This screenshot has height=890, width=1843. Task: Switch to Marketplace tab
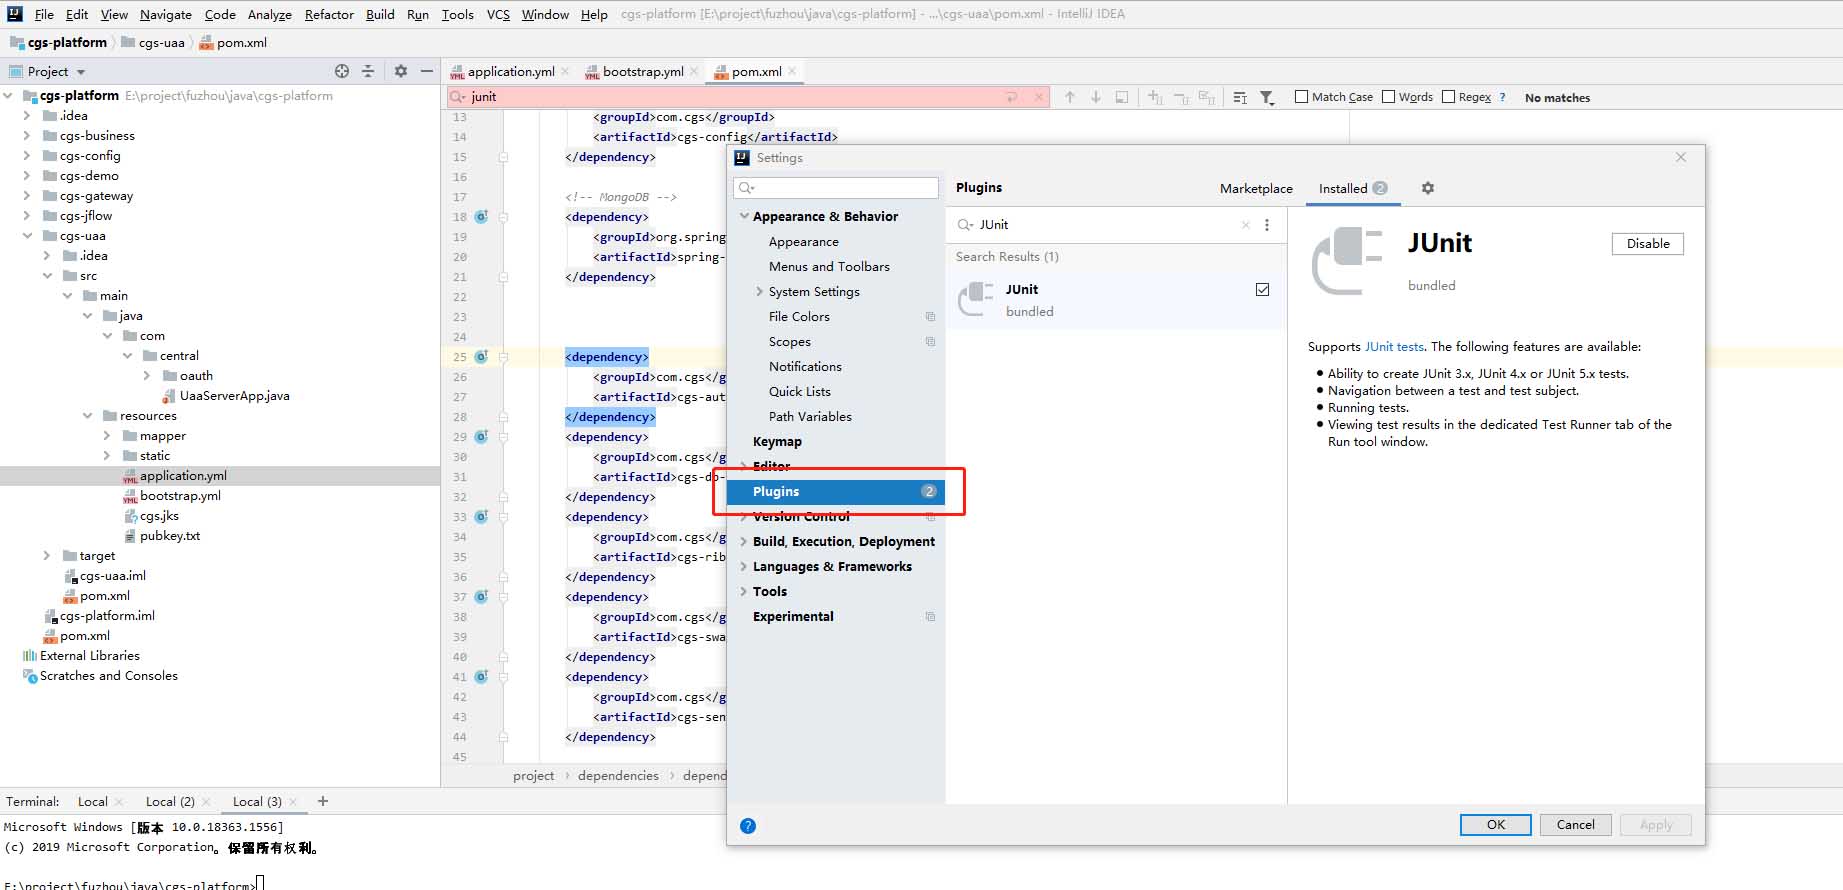click(x=1256, y=188)
